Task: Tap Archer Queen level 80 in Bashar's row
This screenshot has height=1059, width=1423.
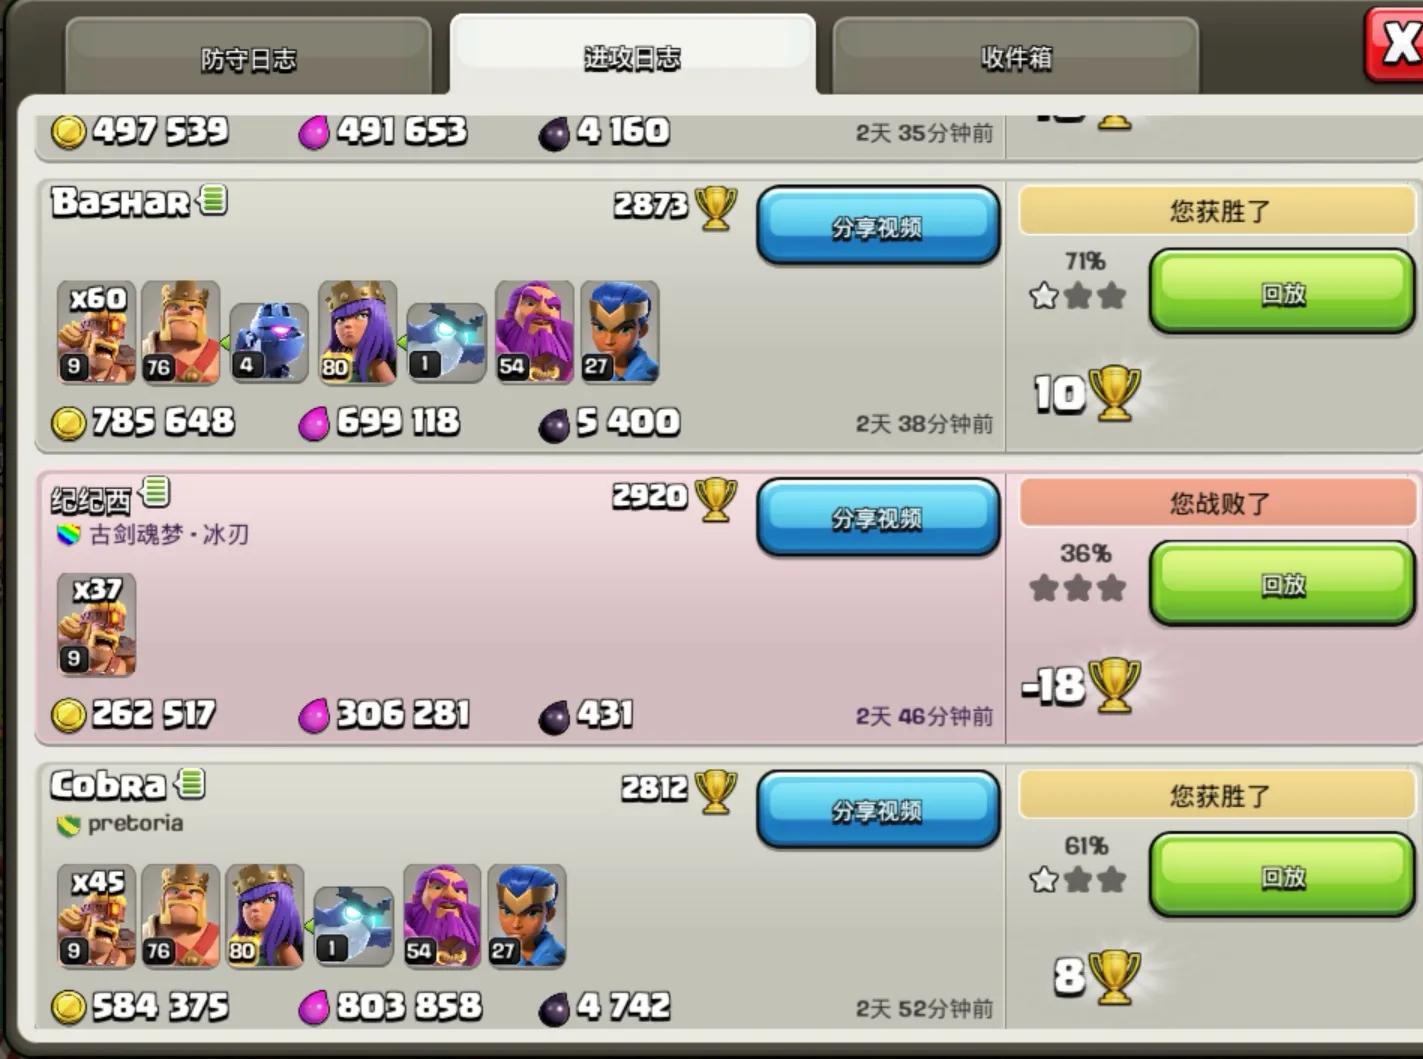Action: tap(357, 333)
